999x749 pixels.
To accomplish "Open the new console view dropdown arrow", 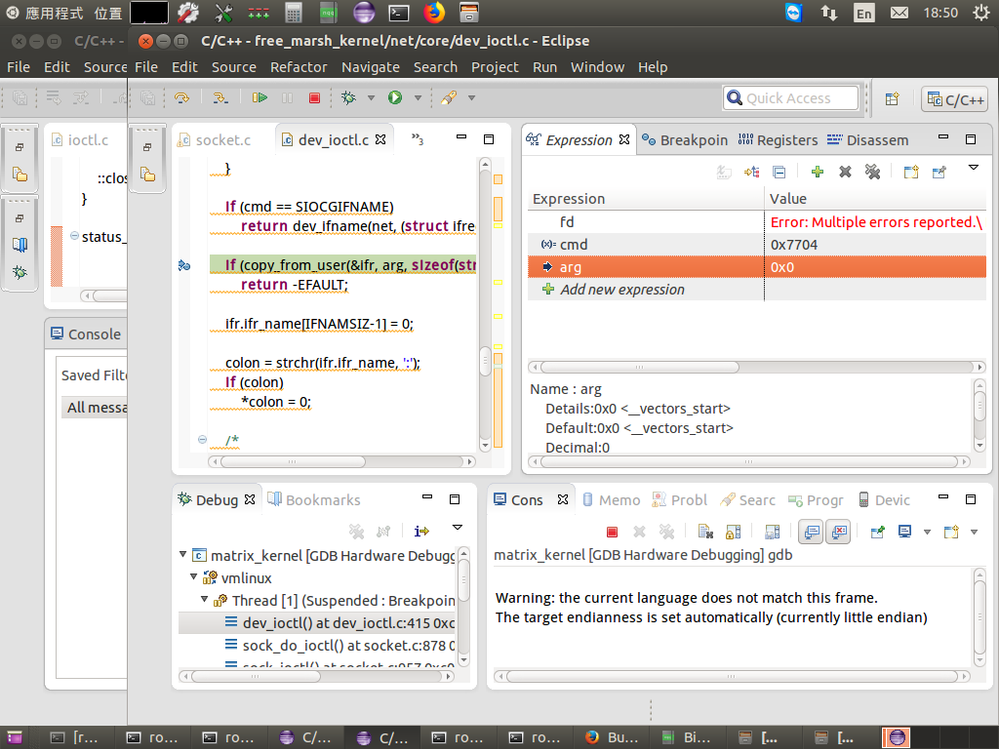I will [974, 532].
